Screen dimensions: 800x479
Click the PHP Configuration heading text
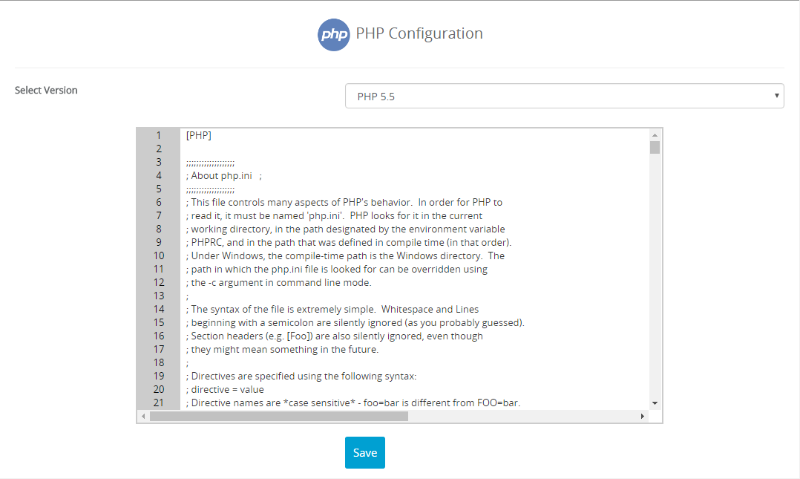pyautogui.click(x=419, y=34)
